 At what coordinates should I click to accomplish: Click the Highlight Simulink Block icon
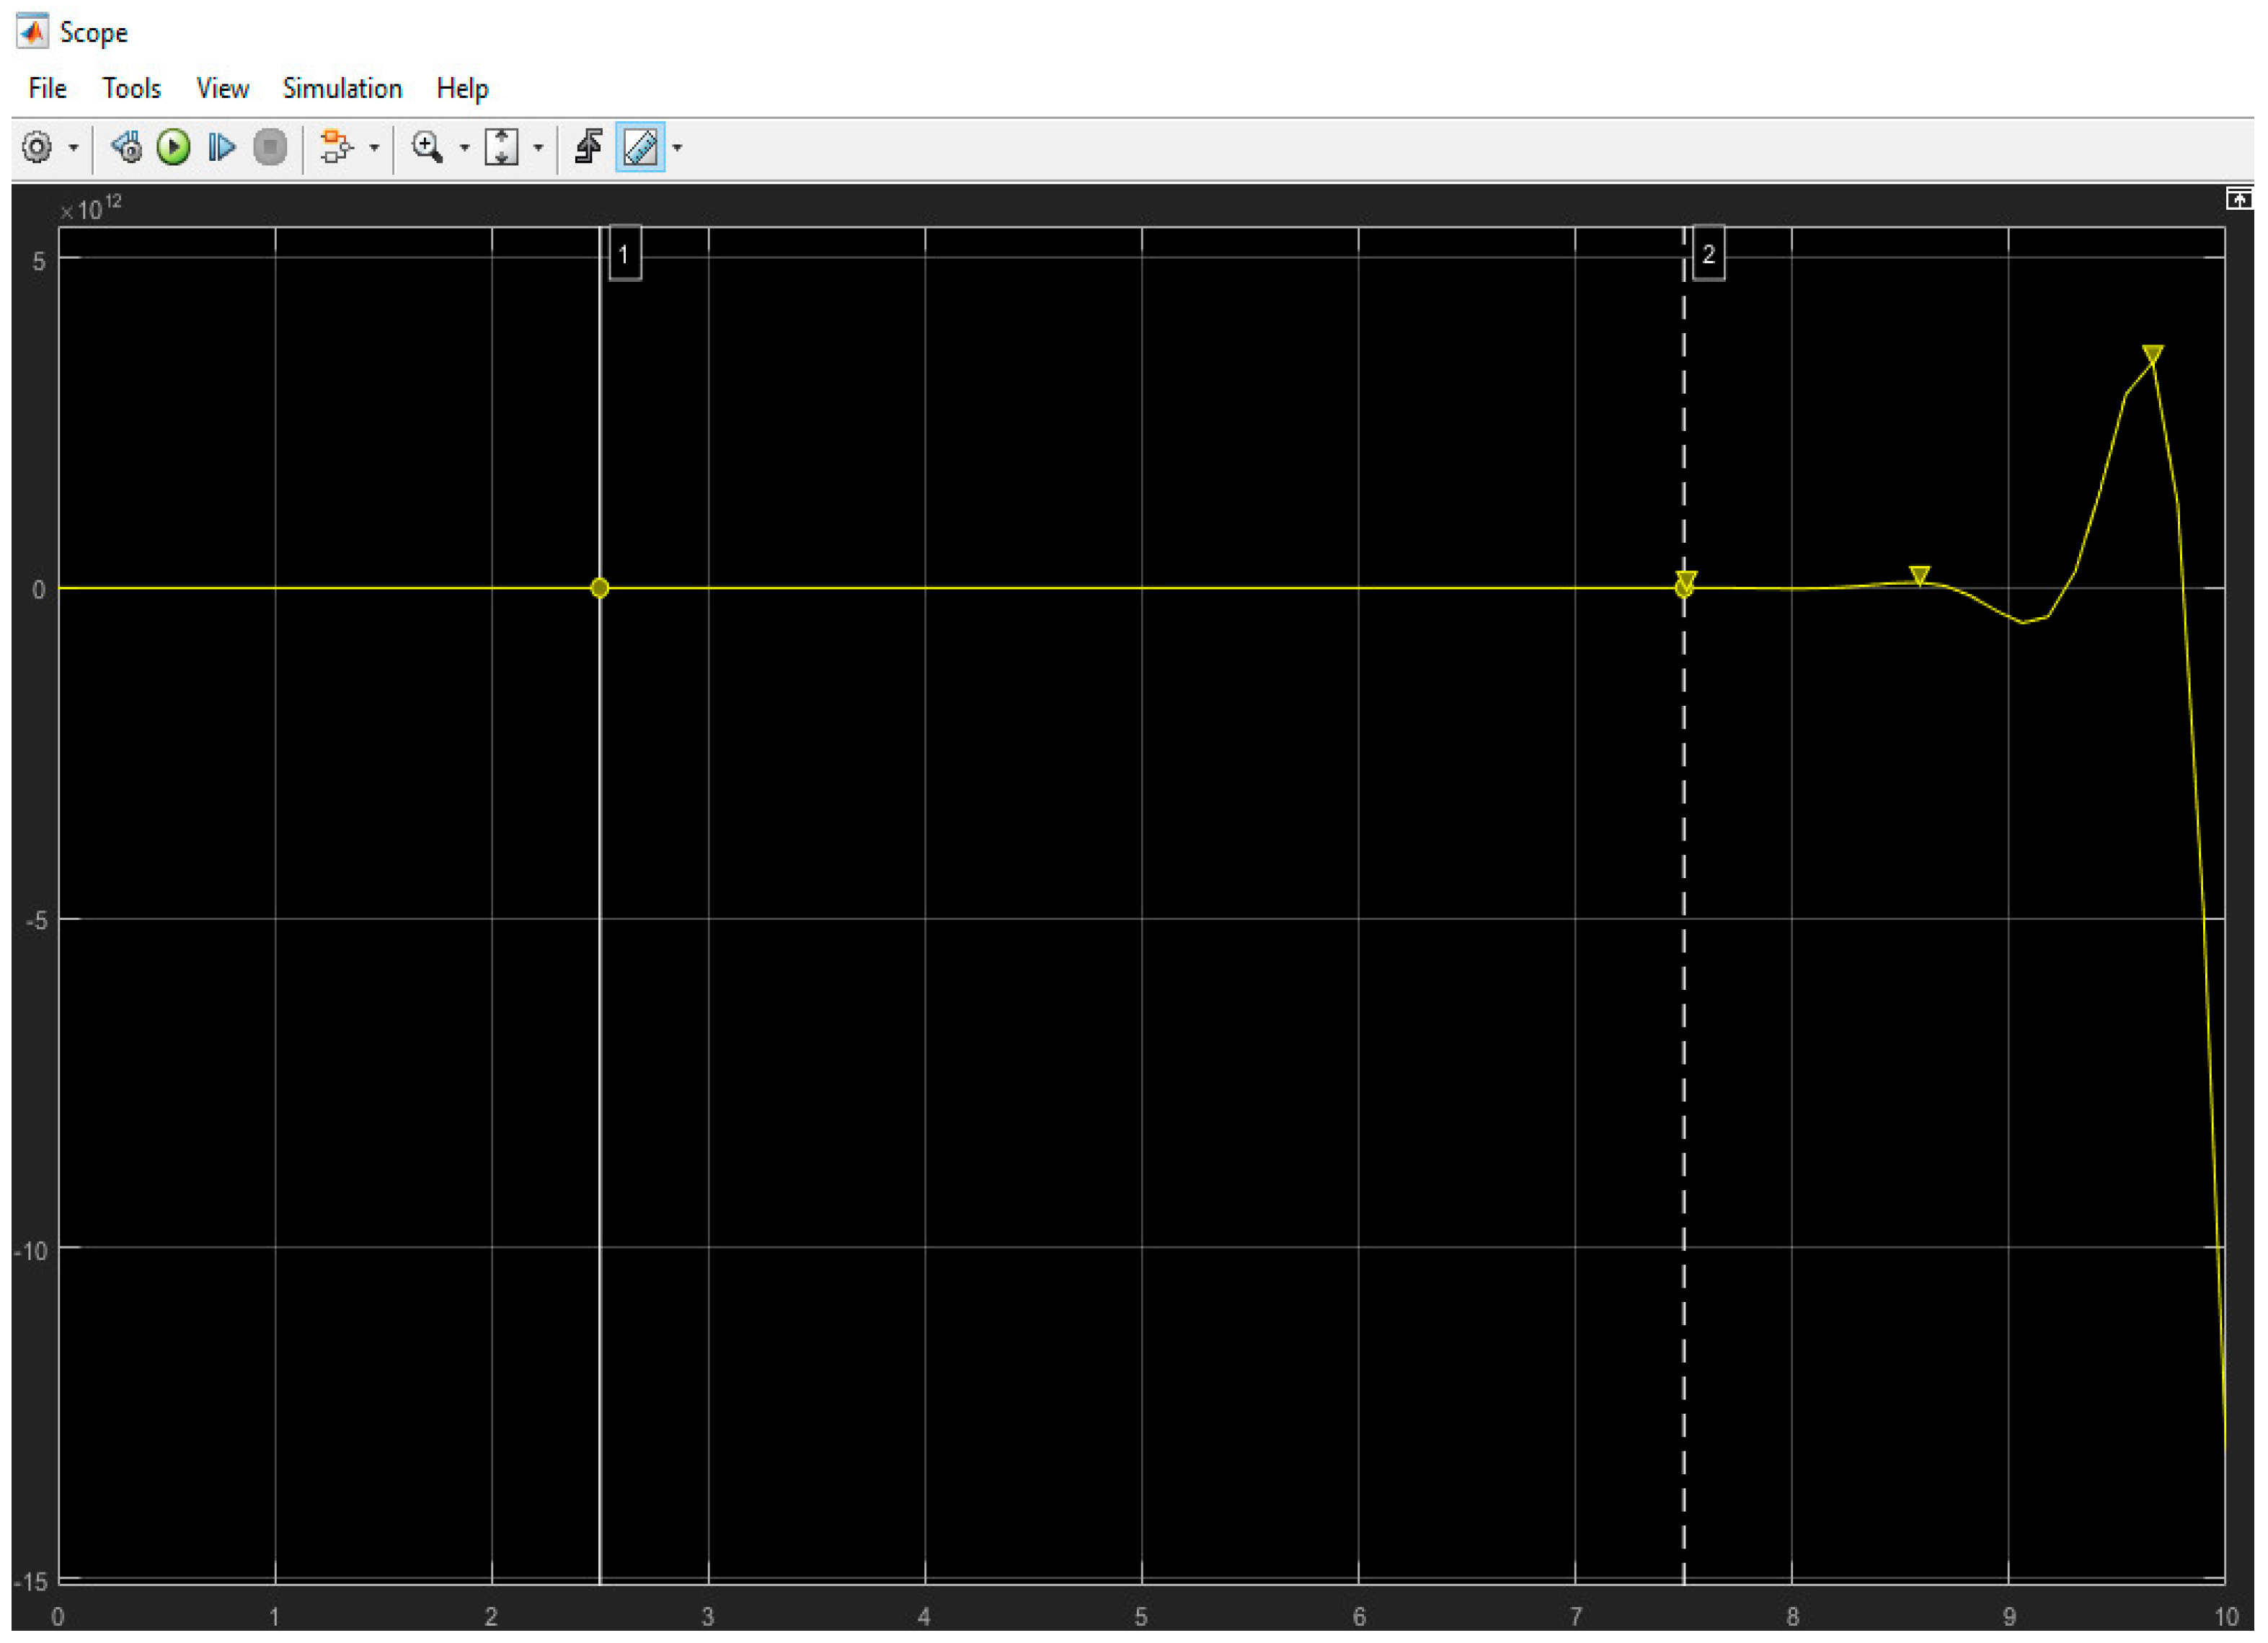[x=336, y=148]
